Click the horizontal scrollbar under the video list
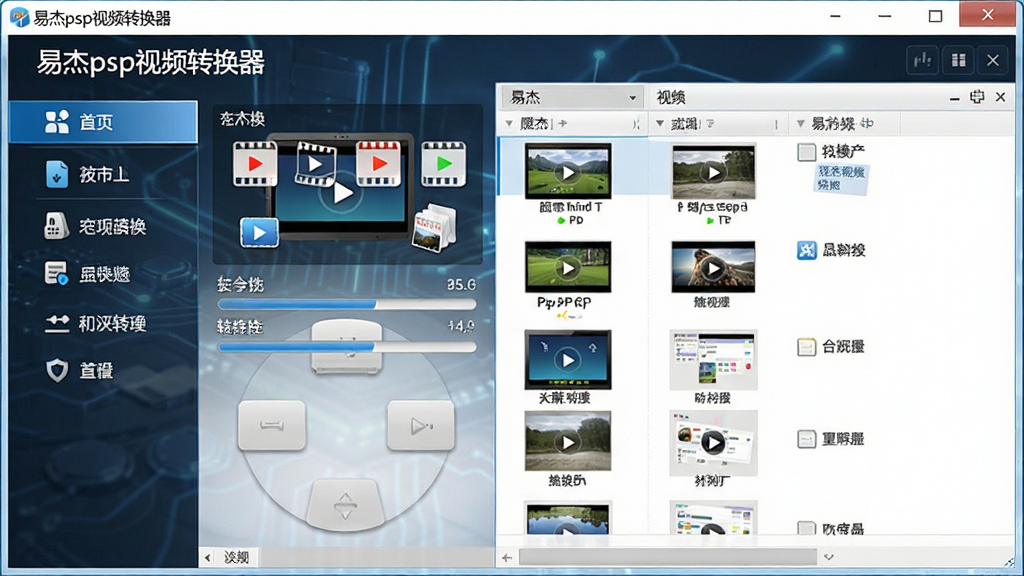 (x=667, y=557)
